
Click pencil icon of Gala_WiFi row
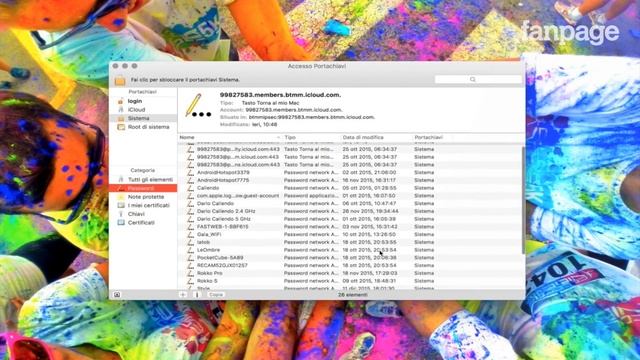click(190, 234)
